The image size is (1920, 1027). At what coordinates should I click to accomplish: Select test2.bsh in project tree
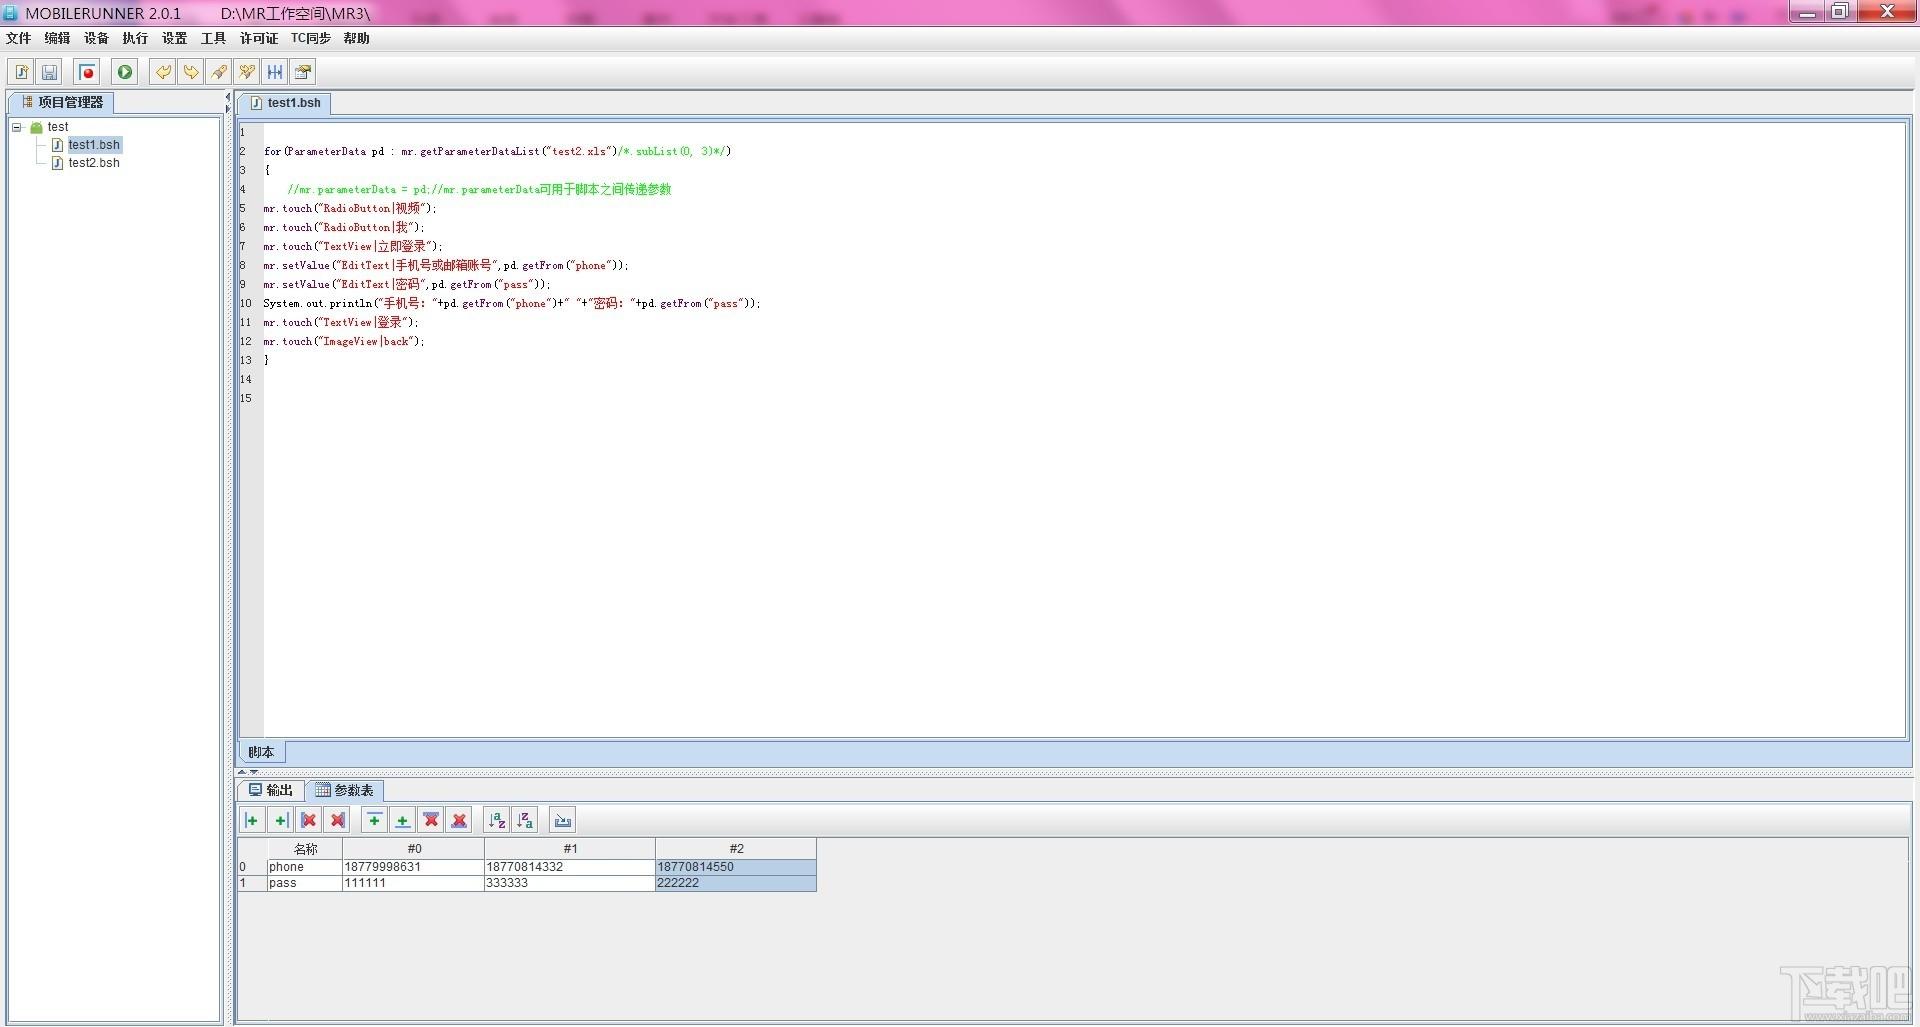(x=93, y=163)
